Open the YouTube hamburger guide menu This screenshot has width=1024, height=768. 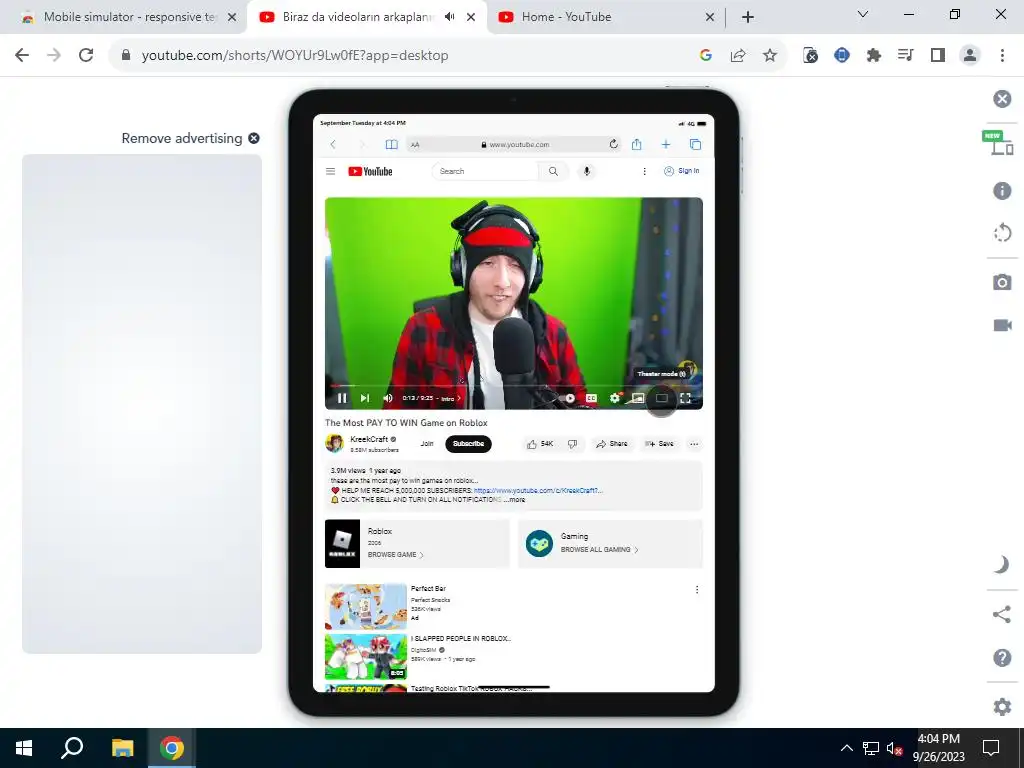[330, 171]
